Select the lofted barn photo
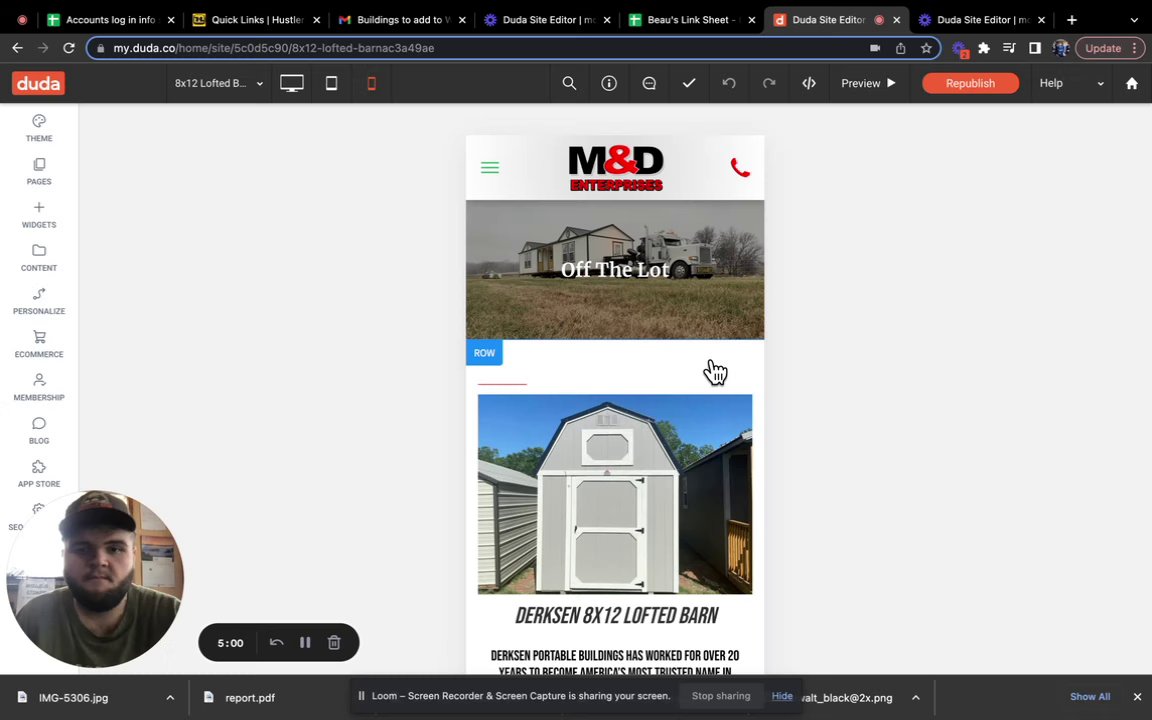 click(x=615, y=494)
